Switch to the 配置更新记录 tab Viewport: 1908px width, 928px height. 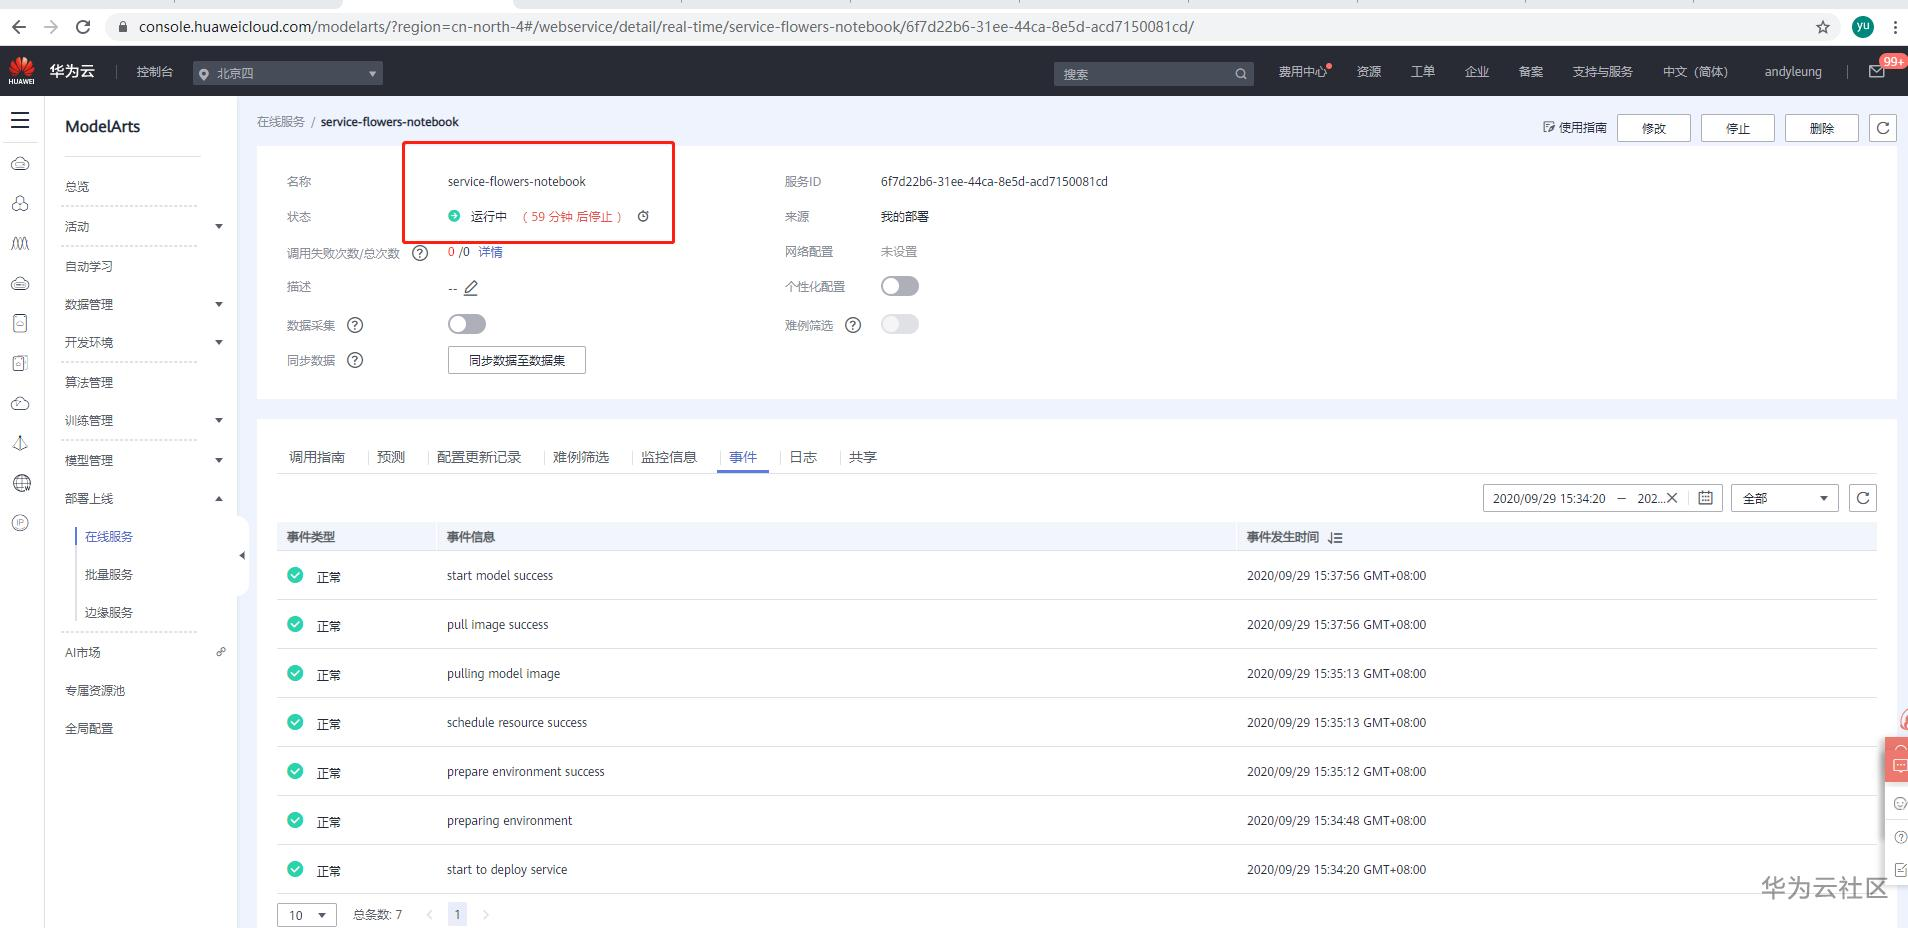(479, 457)
